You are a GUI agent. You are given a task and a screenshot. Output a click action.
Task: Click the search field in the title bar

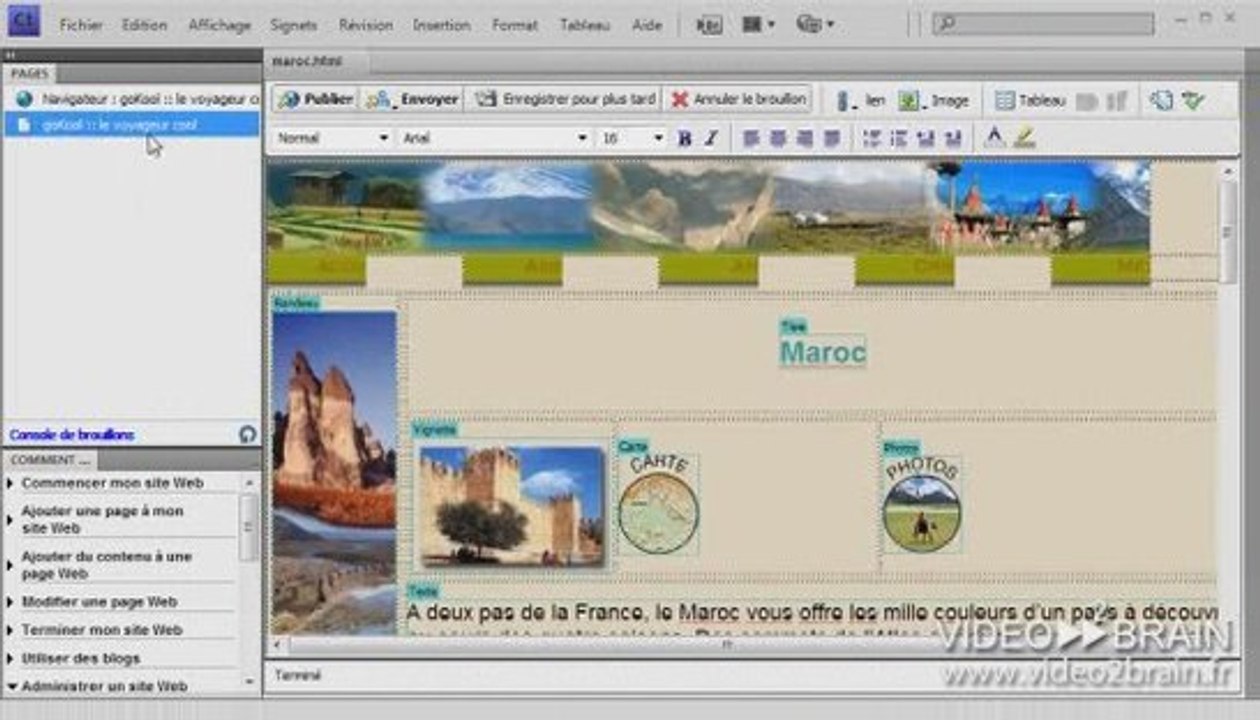[1043, 24]
